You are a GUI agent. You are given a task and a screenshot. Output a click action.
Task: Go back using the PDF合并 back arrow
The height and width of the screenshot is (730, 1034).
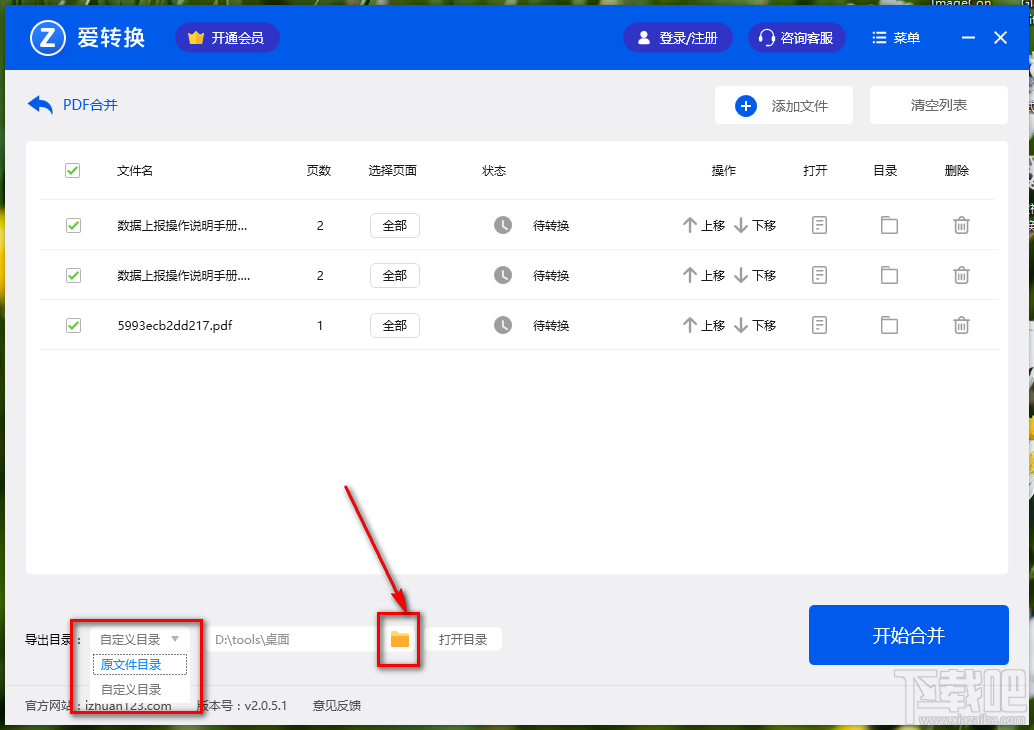tap(39, 103)
